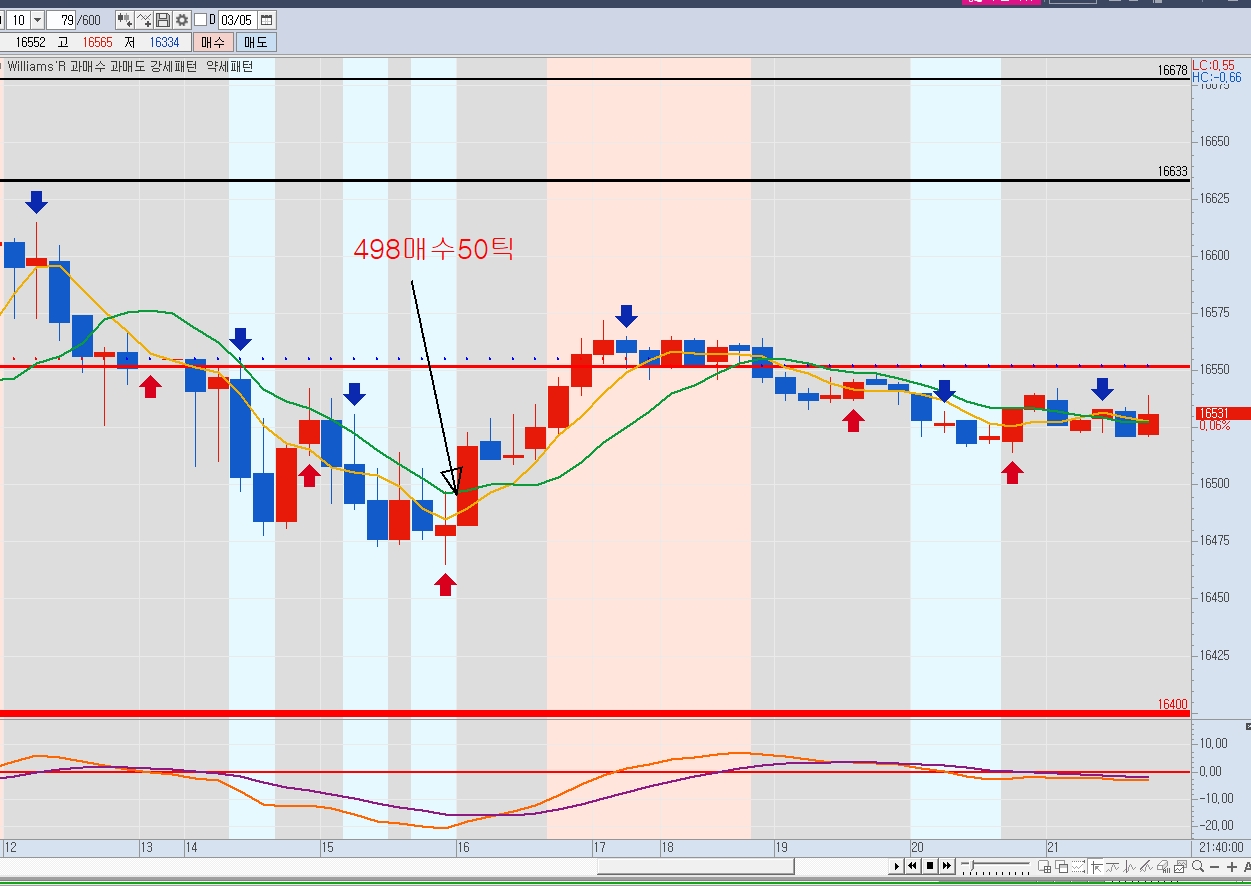Click the period input showing 10
Viewport: 1251px width, 886px height.
tap(19, 19)
